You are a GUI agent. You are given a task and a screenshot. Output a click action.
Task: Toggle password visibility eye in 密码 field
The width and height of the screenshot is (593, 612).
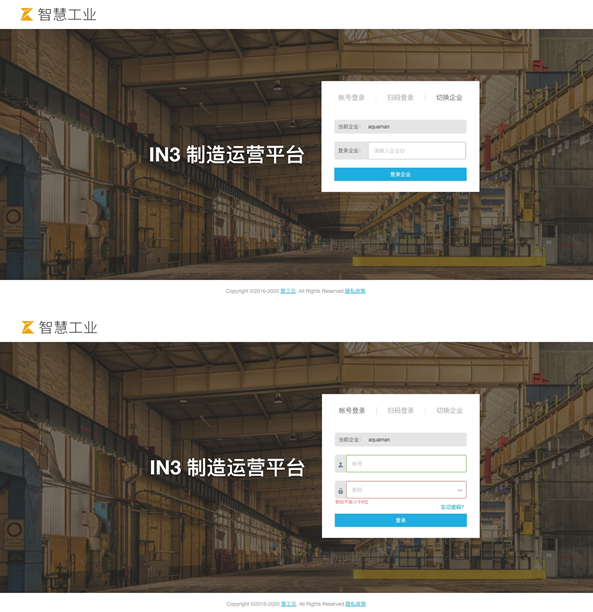point(459,490)
